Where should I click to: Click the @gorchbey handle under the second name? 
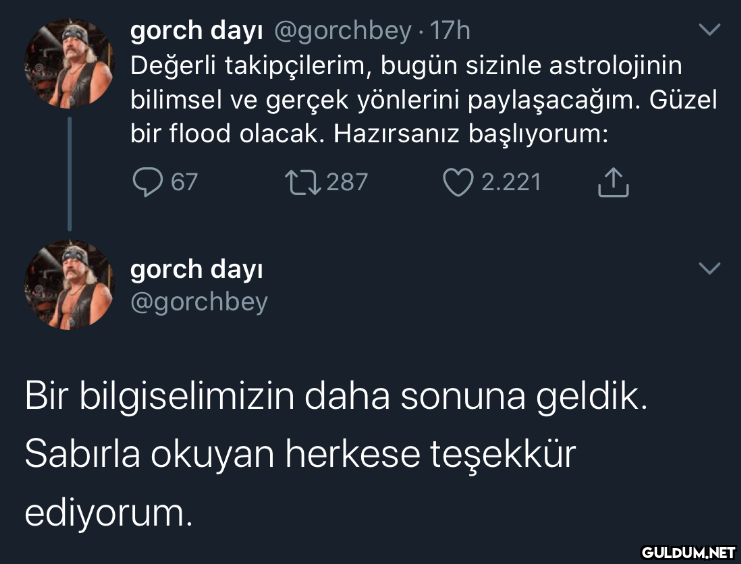pos(199,303)
